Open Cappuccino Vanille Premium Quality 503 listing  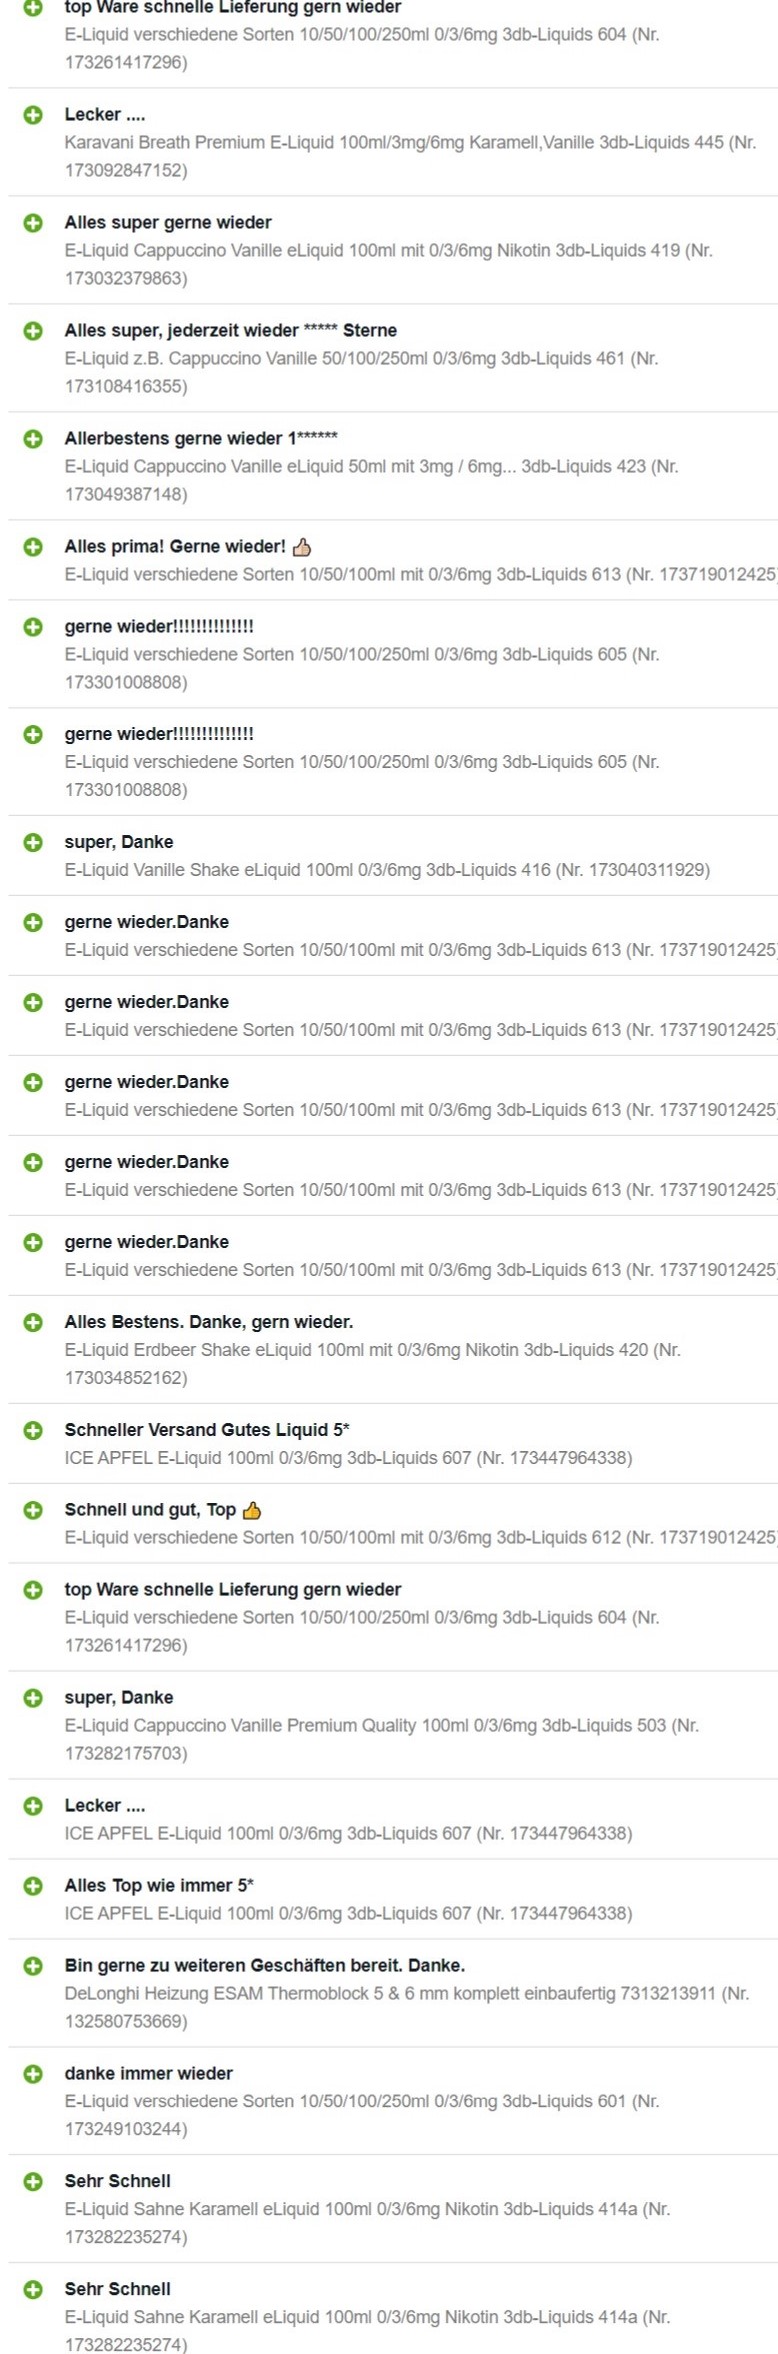[x=382, y=1739]
